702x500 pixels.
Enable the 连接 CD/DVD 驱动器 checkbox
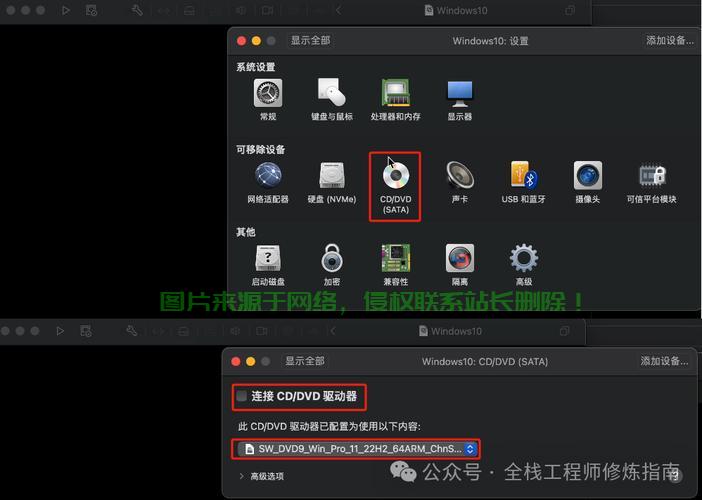(242, 396)
